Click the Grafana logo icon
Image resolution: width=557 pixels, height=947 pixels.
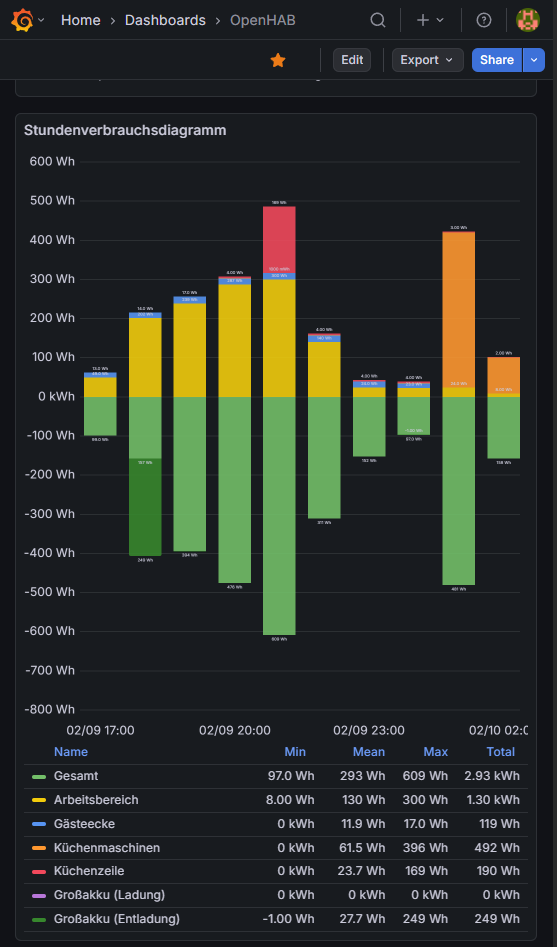(22, 20)
